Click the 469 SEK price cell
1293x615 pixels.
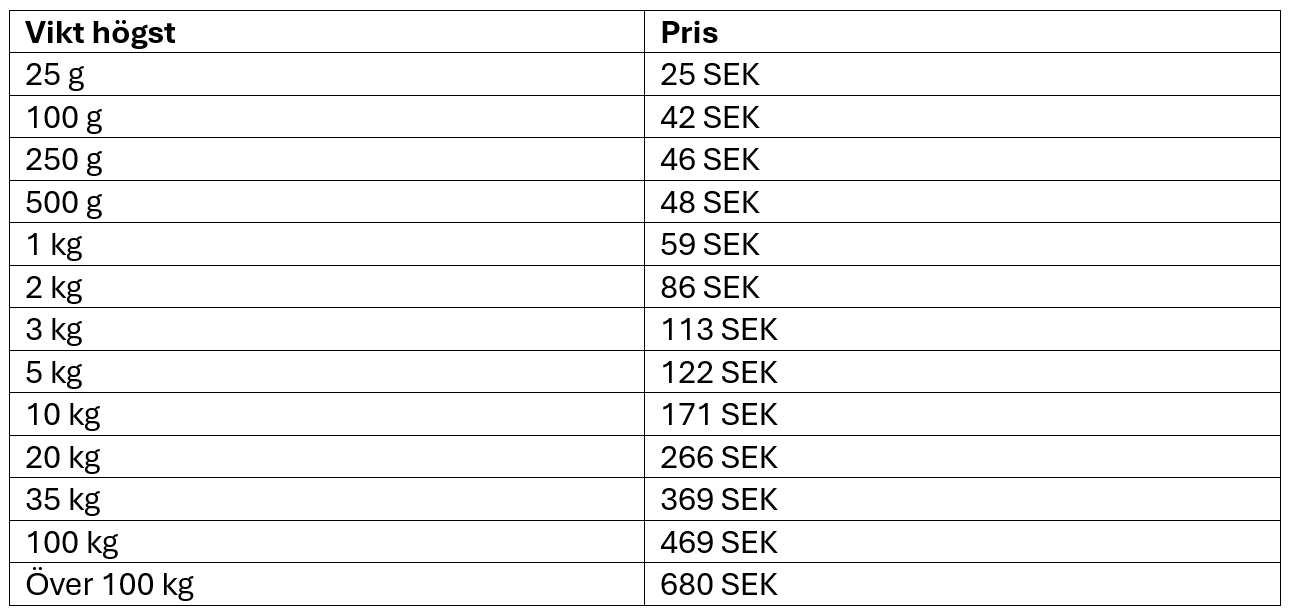point(718,543)
